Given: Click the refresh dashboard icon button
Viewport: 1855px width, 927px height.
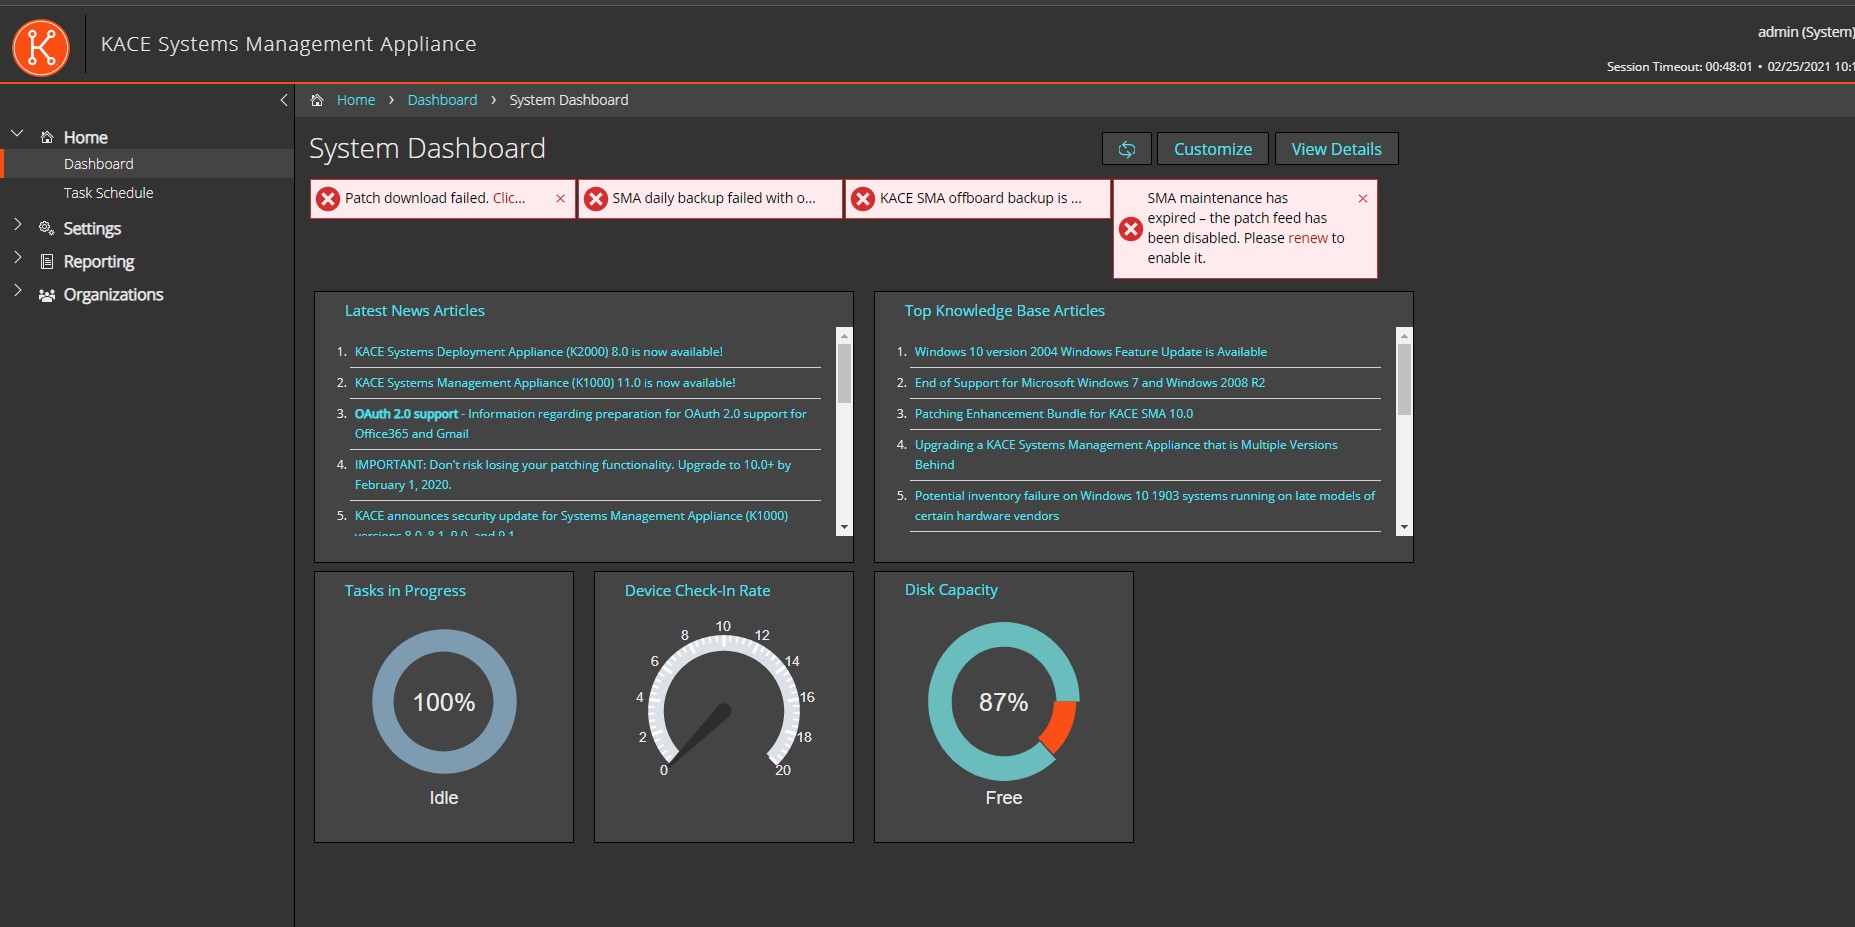Looking at the screenshot, I should [1127, 149].
